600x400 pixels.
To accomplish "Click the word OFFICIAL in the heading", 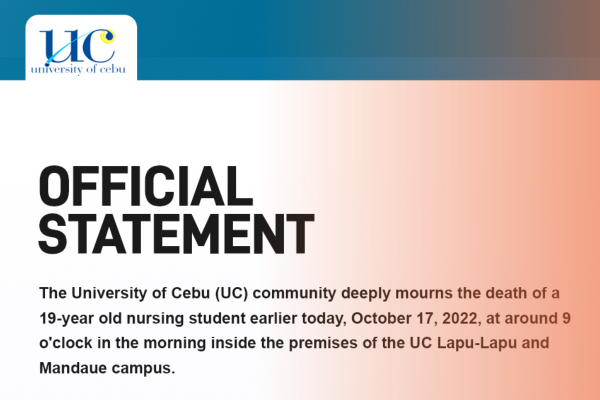I will [140, 187].
